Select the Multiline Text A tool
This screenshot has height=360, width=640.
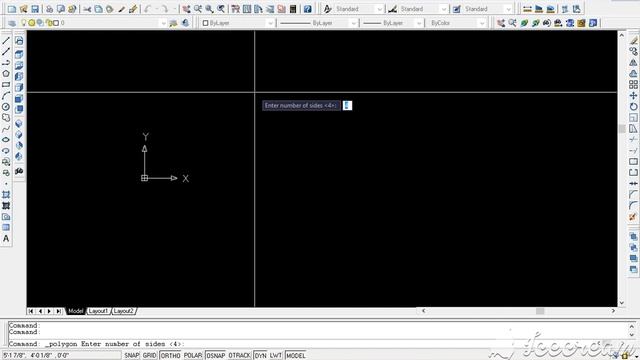click(x=6, y=239)
